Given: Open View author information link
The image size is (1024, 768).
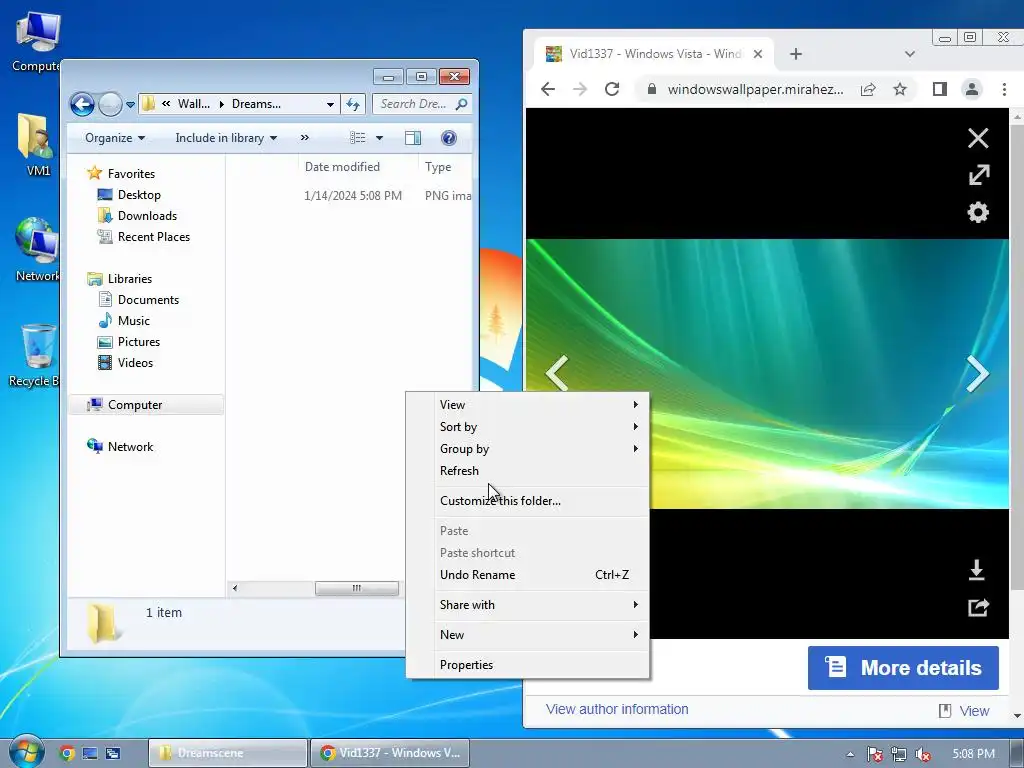Looking at the screenshot, I should [x=617, y=709].
